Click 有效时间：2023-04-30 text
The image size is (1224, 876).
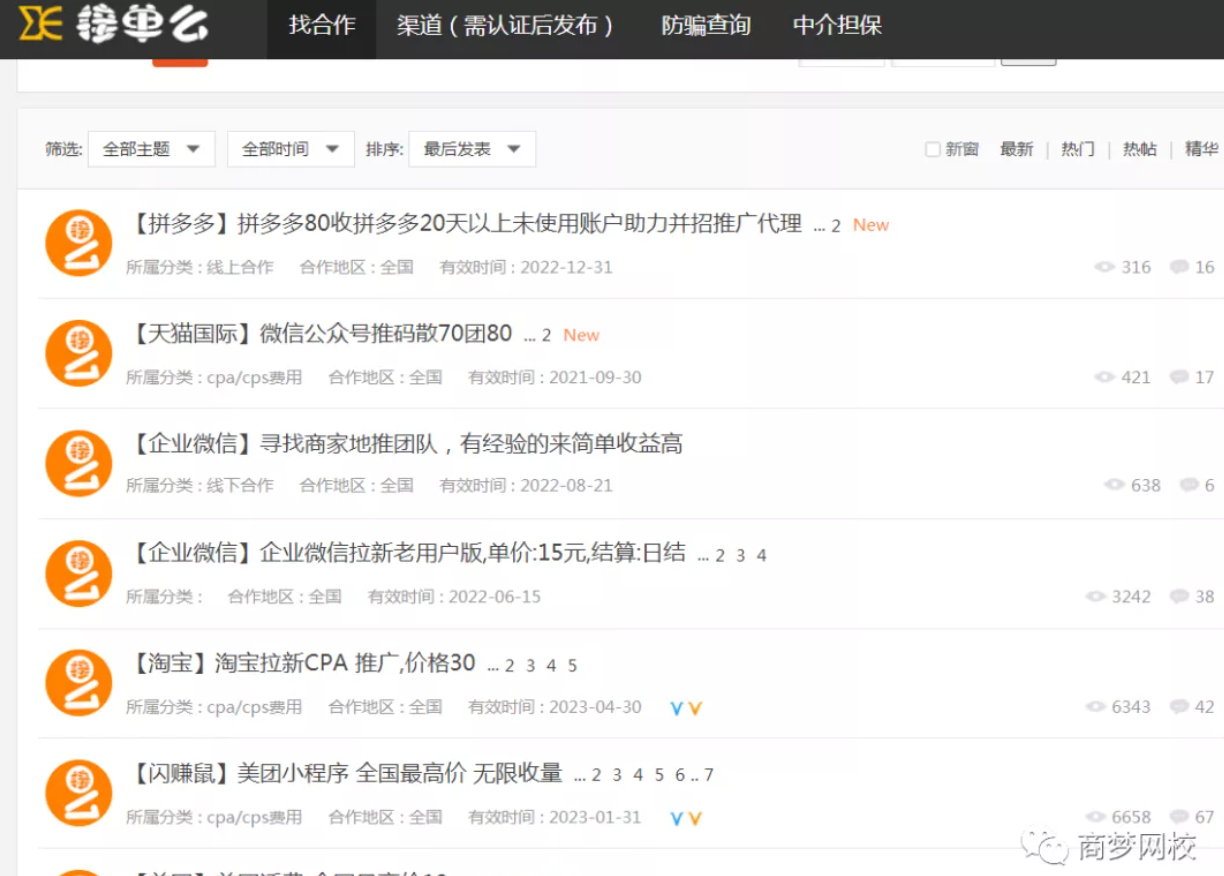point(555,707)
